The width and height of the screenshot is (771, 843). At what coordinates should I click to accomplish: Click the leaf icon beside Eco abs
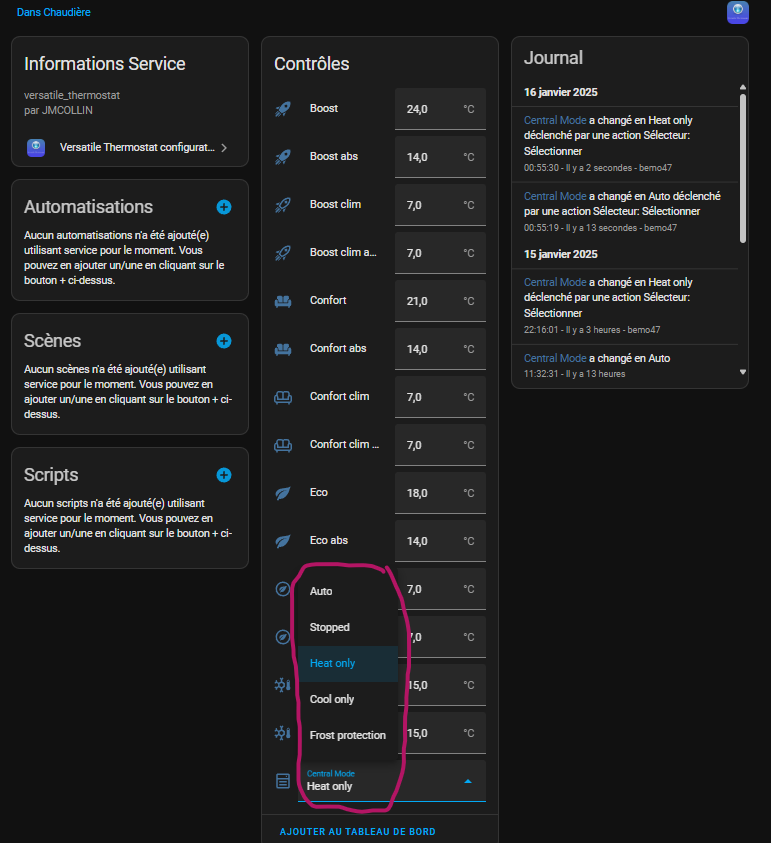click(x=282, y=540)
